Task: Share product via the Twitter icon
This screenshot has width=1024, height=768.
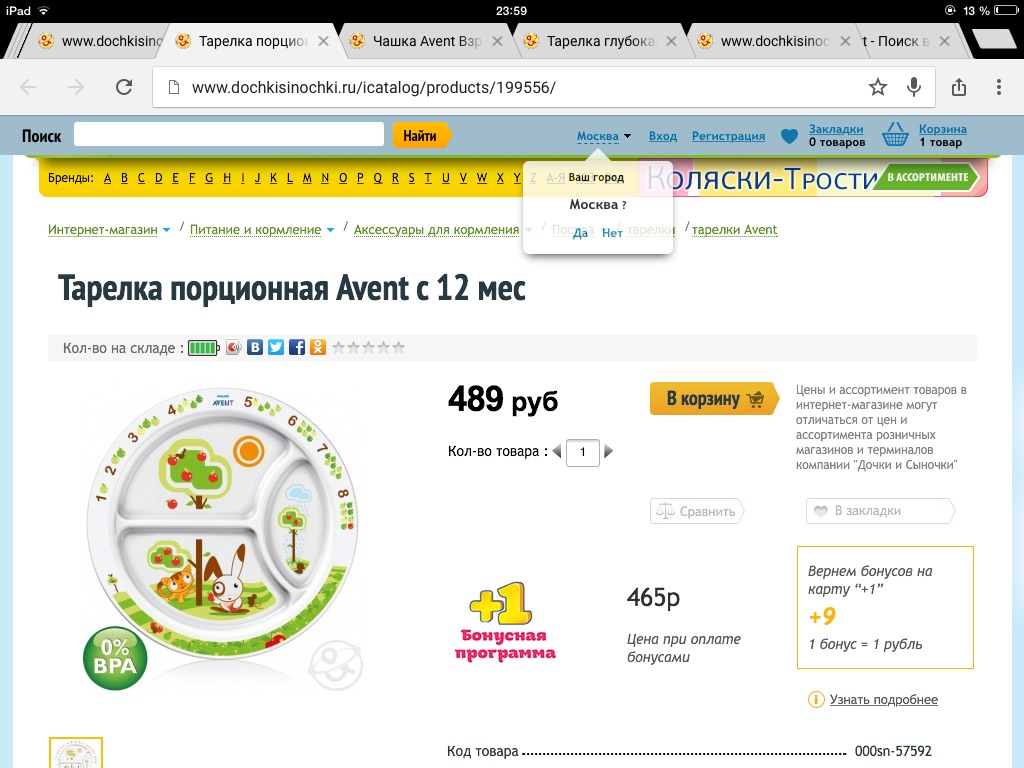Action: 276,347
